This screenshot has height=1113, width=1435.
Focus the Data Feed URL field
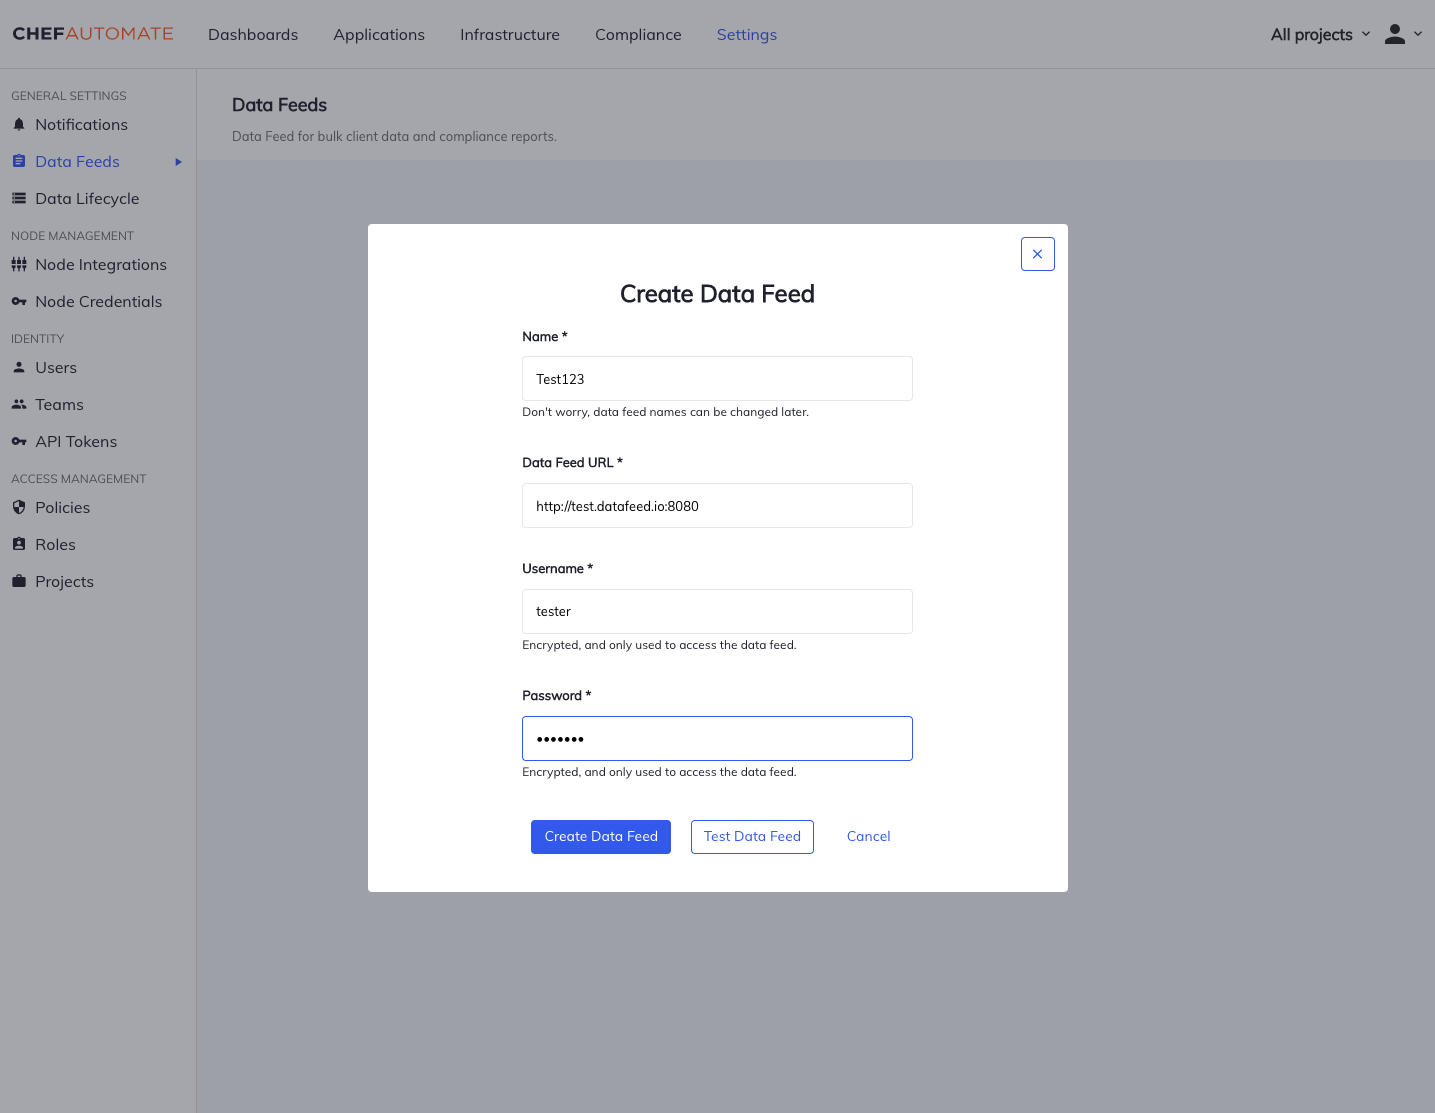(717, 506)
